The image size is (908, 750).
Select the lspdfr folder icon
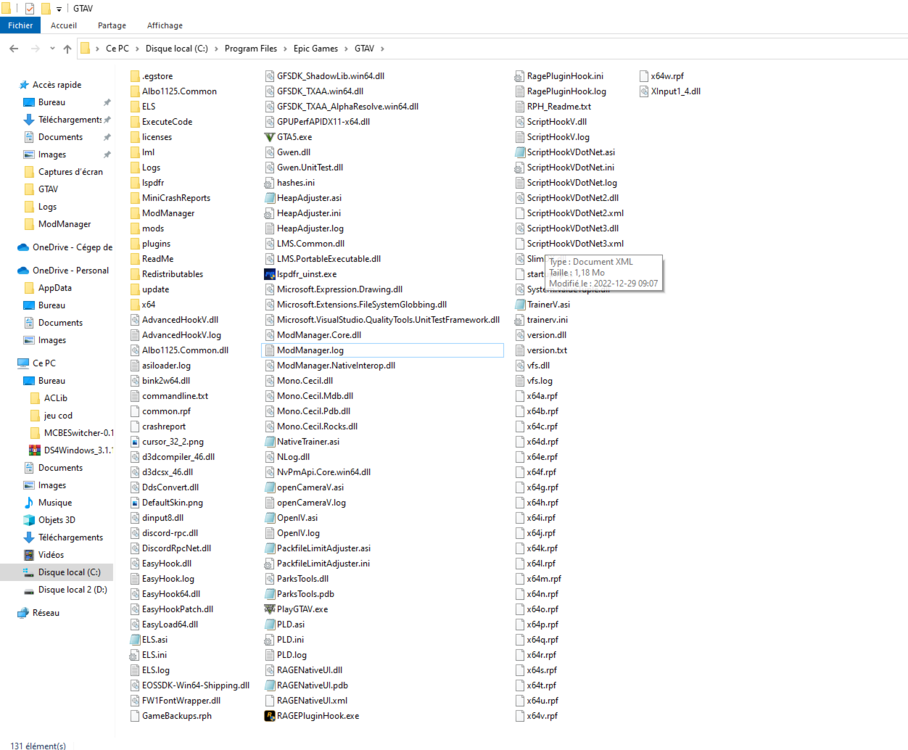tap(135, 183)
